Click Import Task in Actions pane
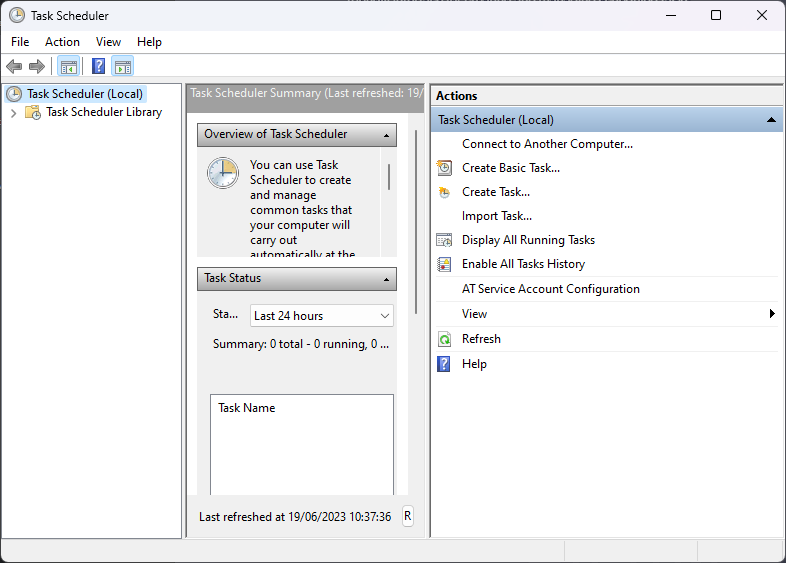 pyautogui.click(x=496, y=216)
